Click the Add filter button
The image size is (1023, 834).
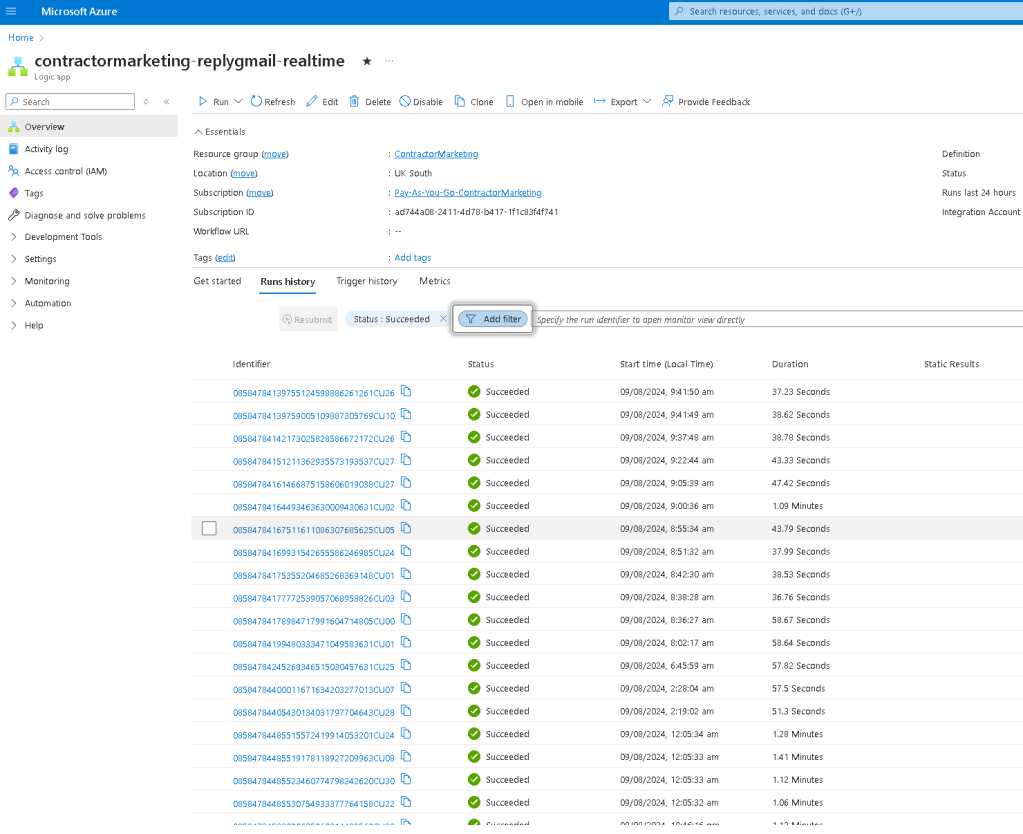(493, 319)
